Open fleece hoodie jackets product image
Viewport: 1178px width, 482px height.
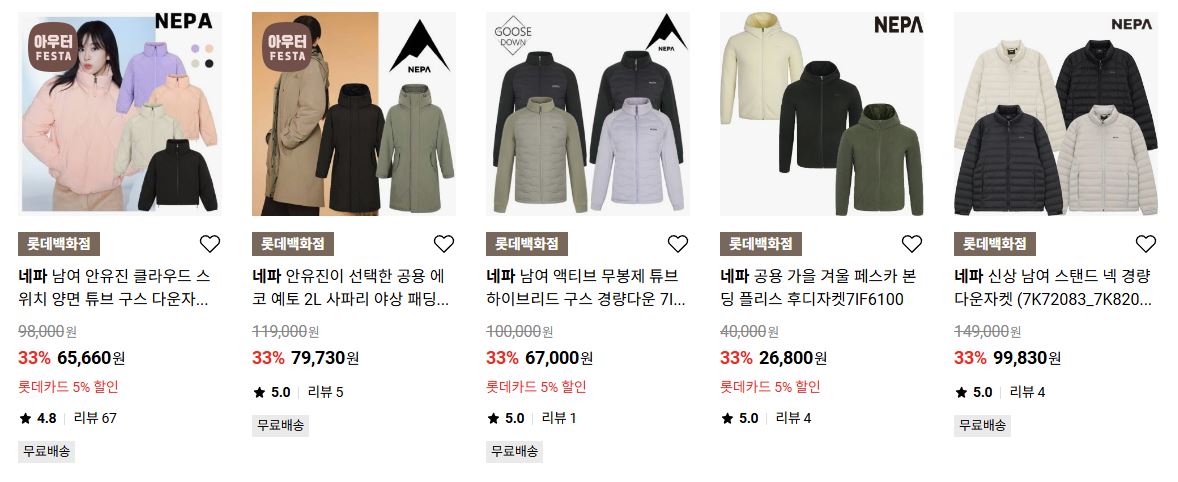tap(822, 114)
